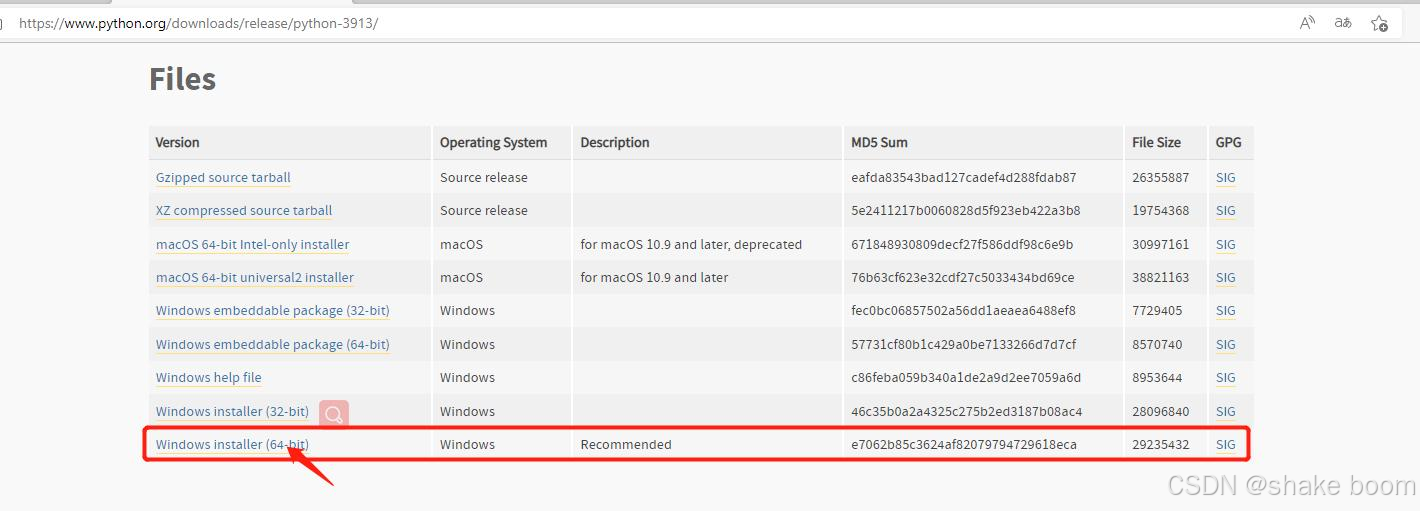The width and height of the screenshot is (1420, 511).
Task: Download Windows embeddable package (32-bit)
Action: pos(273,311)
